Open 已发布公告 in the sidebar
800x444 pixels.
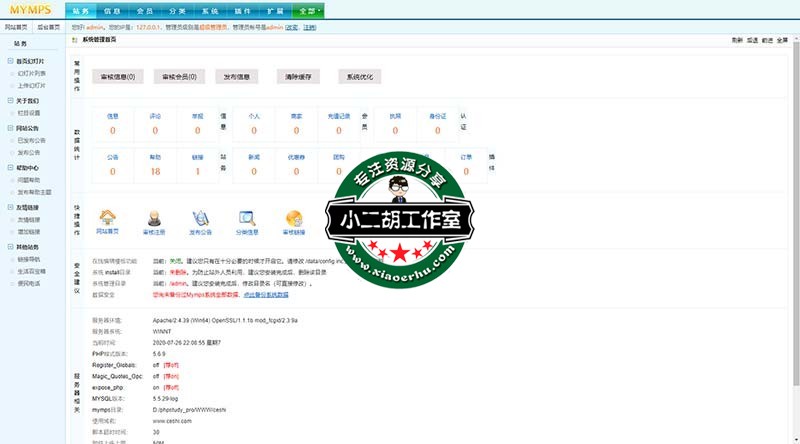tap(30, 141)
